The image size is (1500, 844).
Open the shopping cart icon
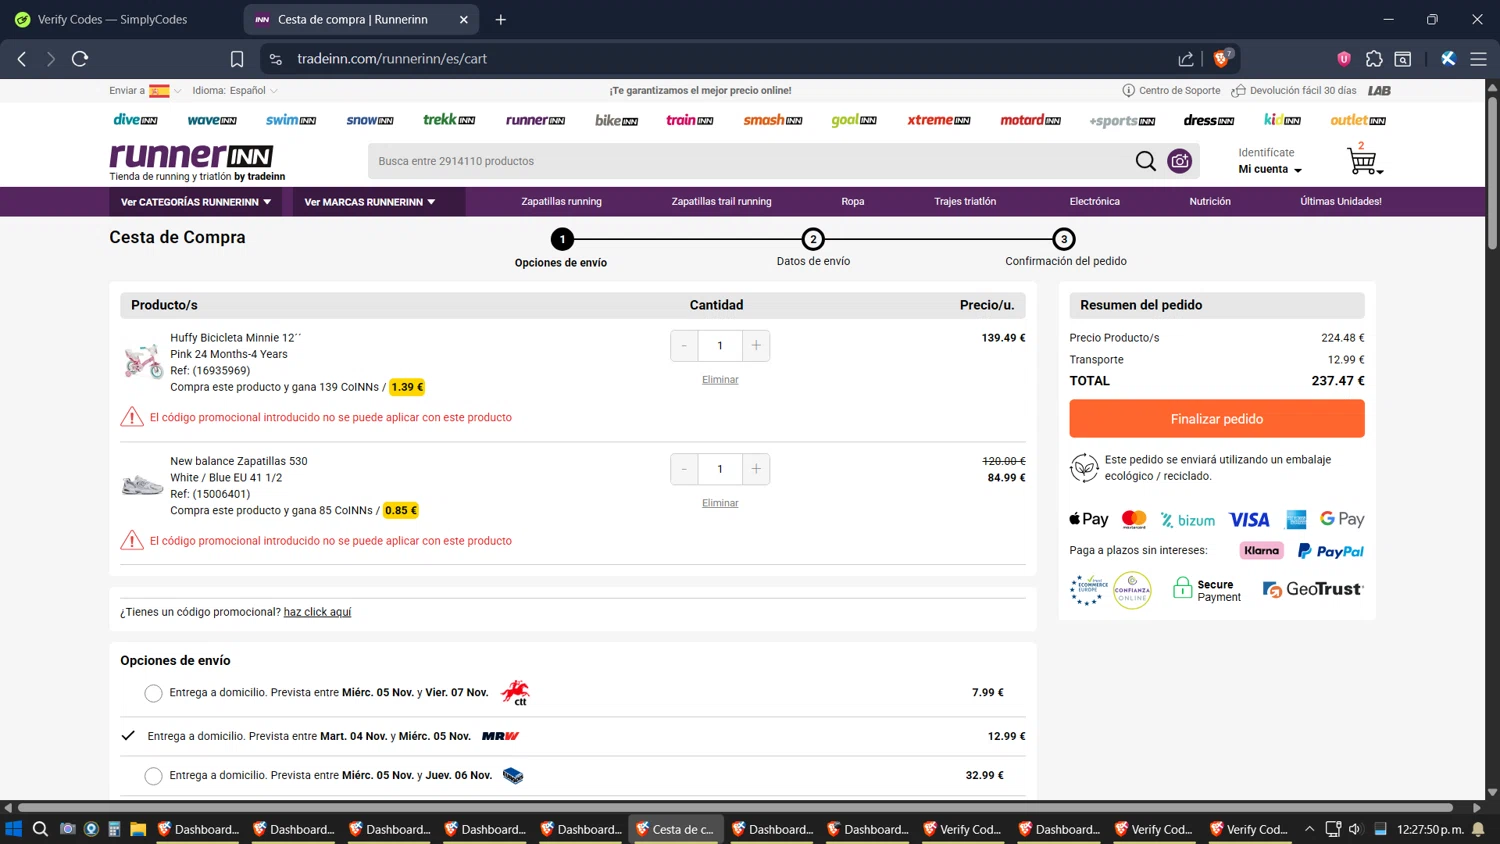(x=1363, y=160)
